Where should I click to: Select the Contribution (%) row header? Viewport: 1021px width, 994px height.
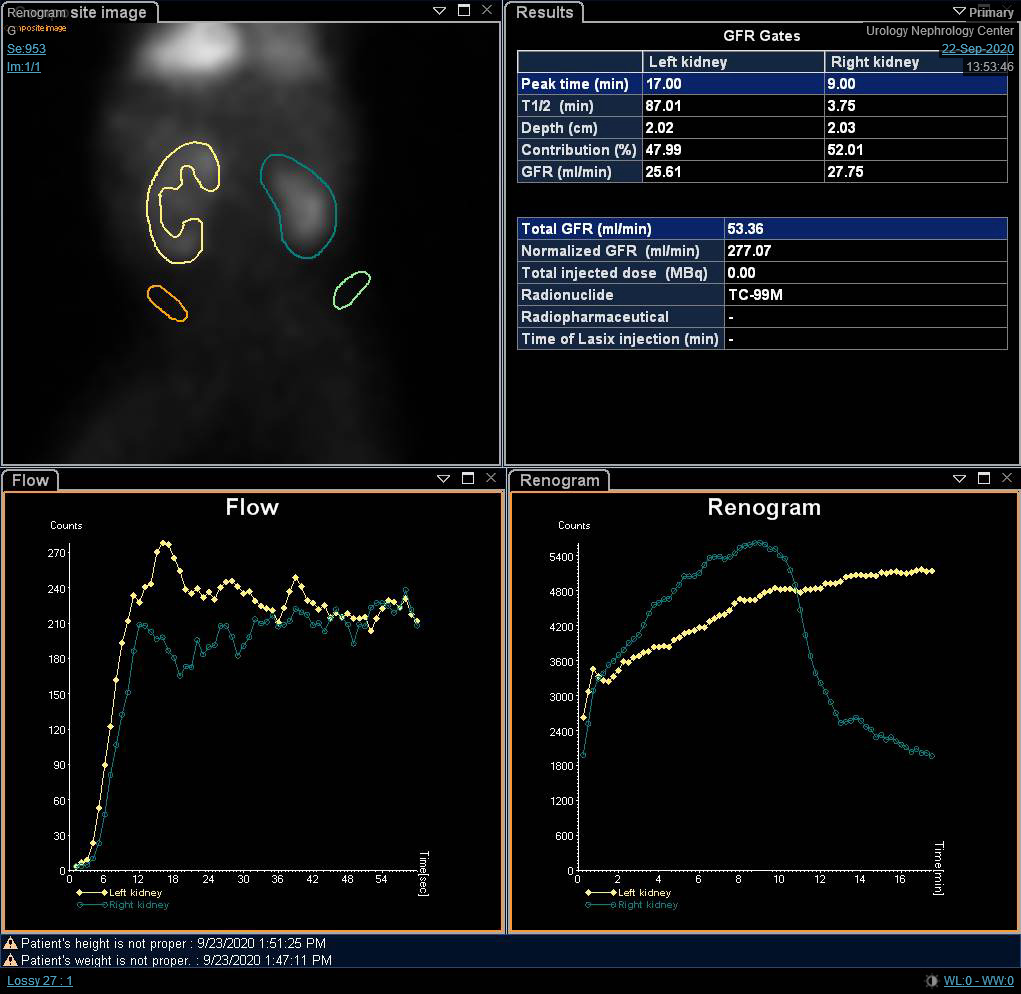(x=580, y=150)
